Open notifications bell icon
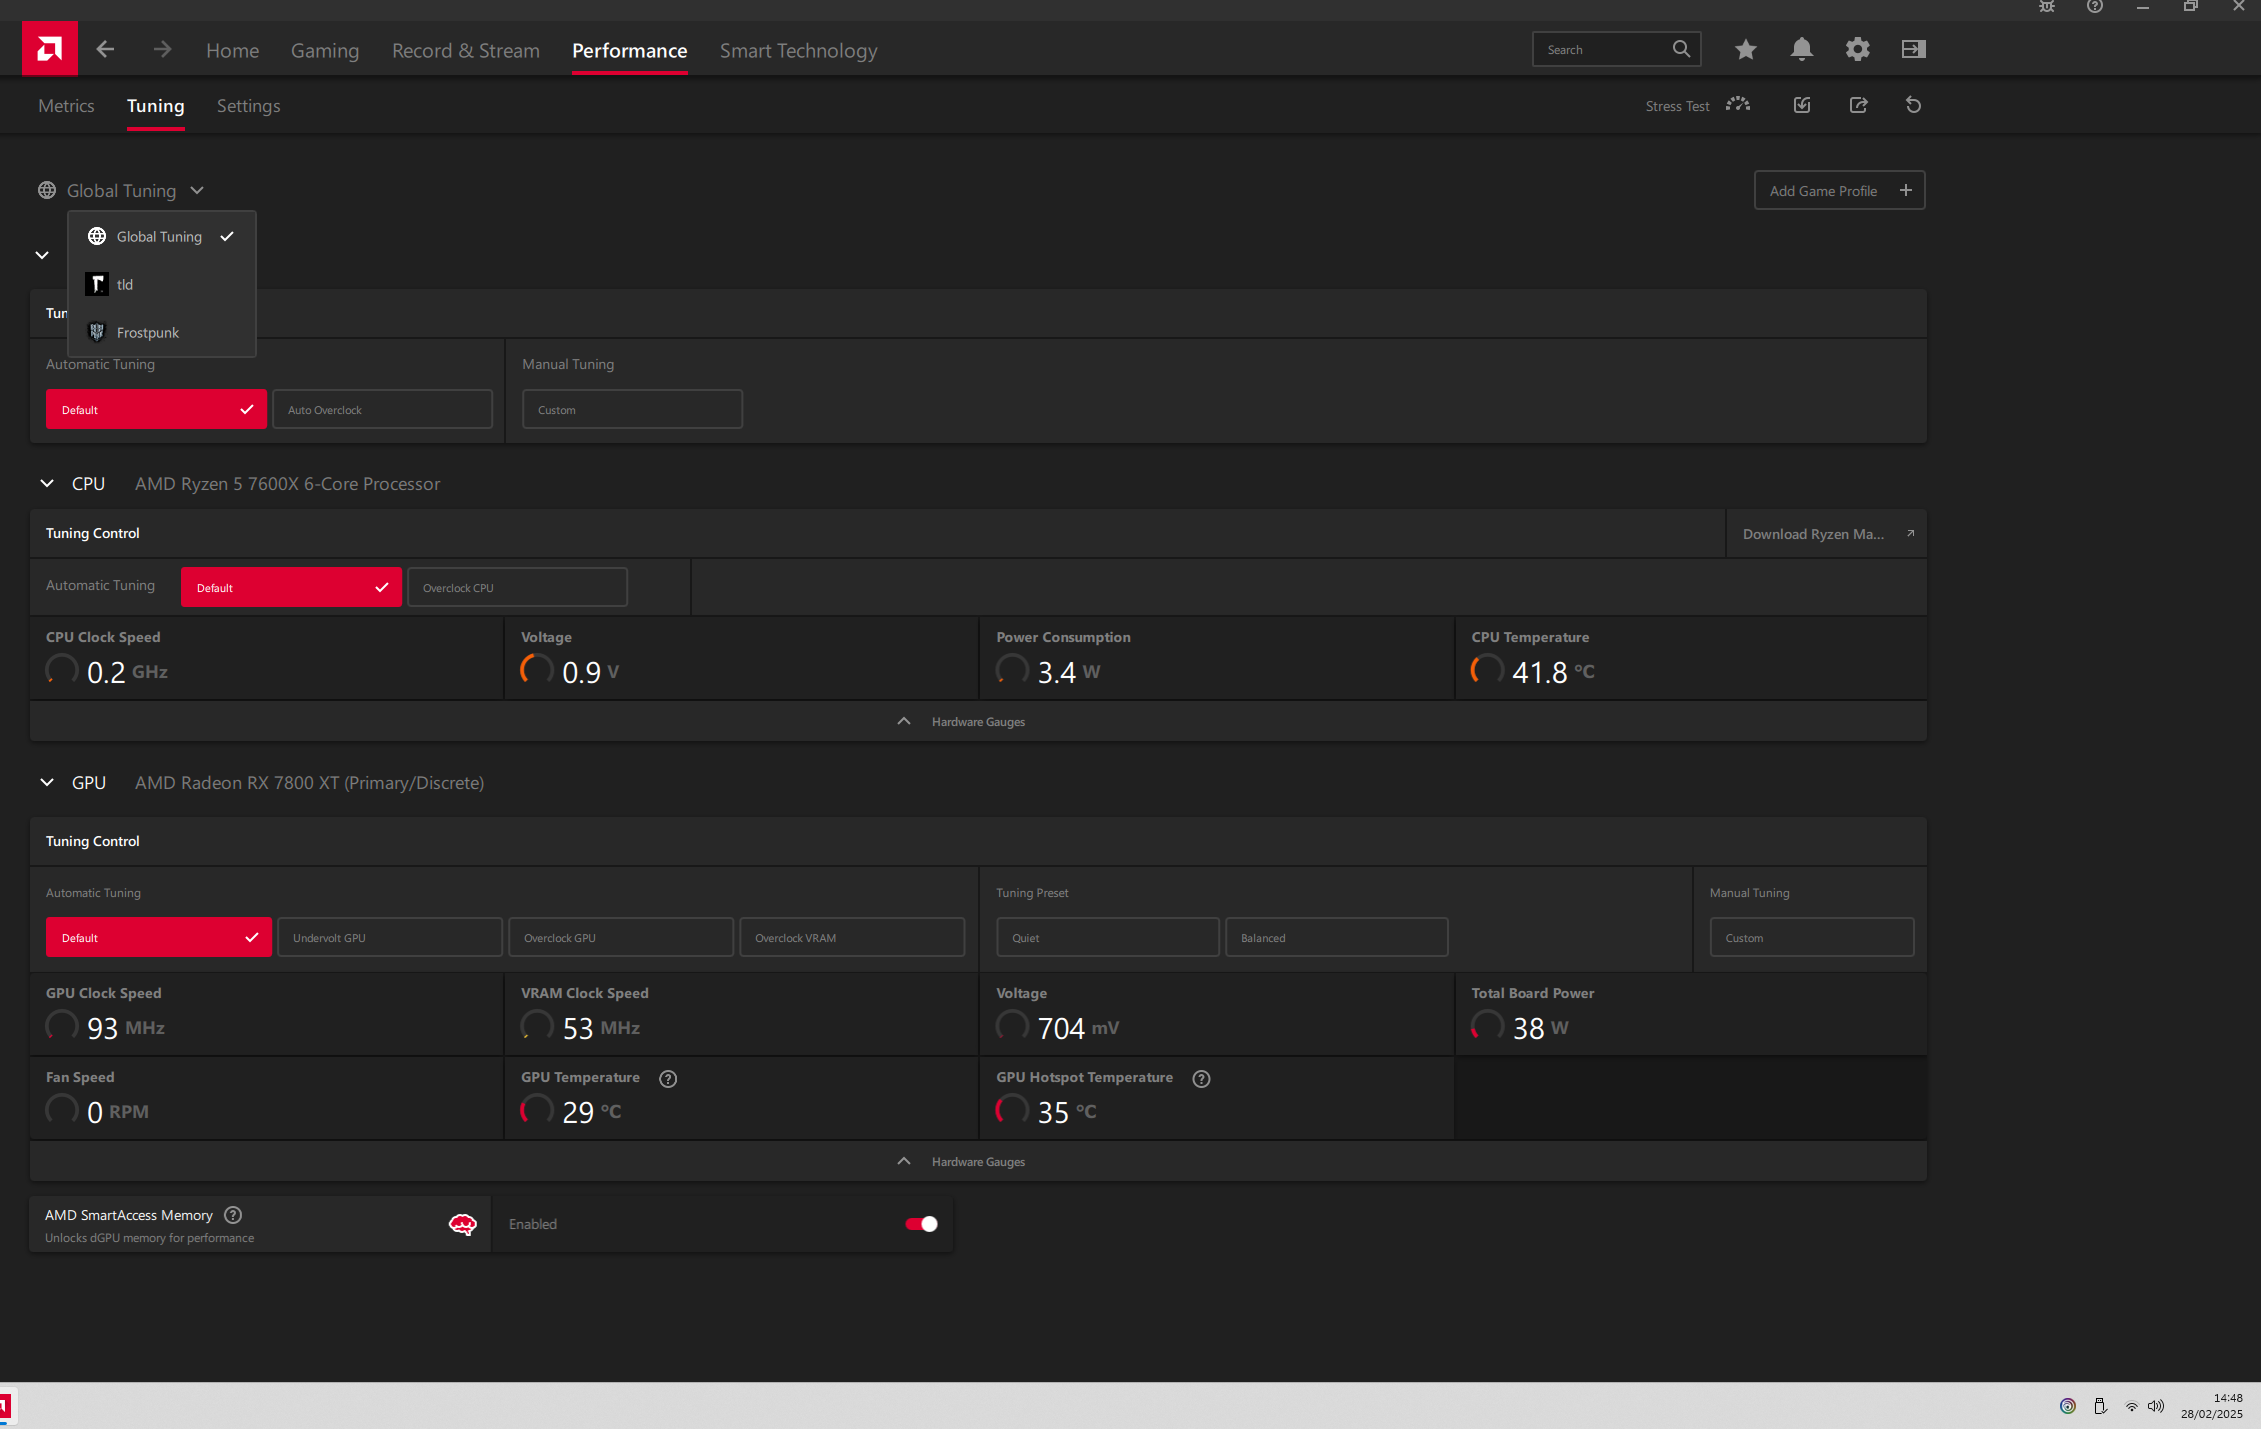The image size is (2261, 1429). click(x=1801, y=49)
